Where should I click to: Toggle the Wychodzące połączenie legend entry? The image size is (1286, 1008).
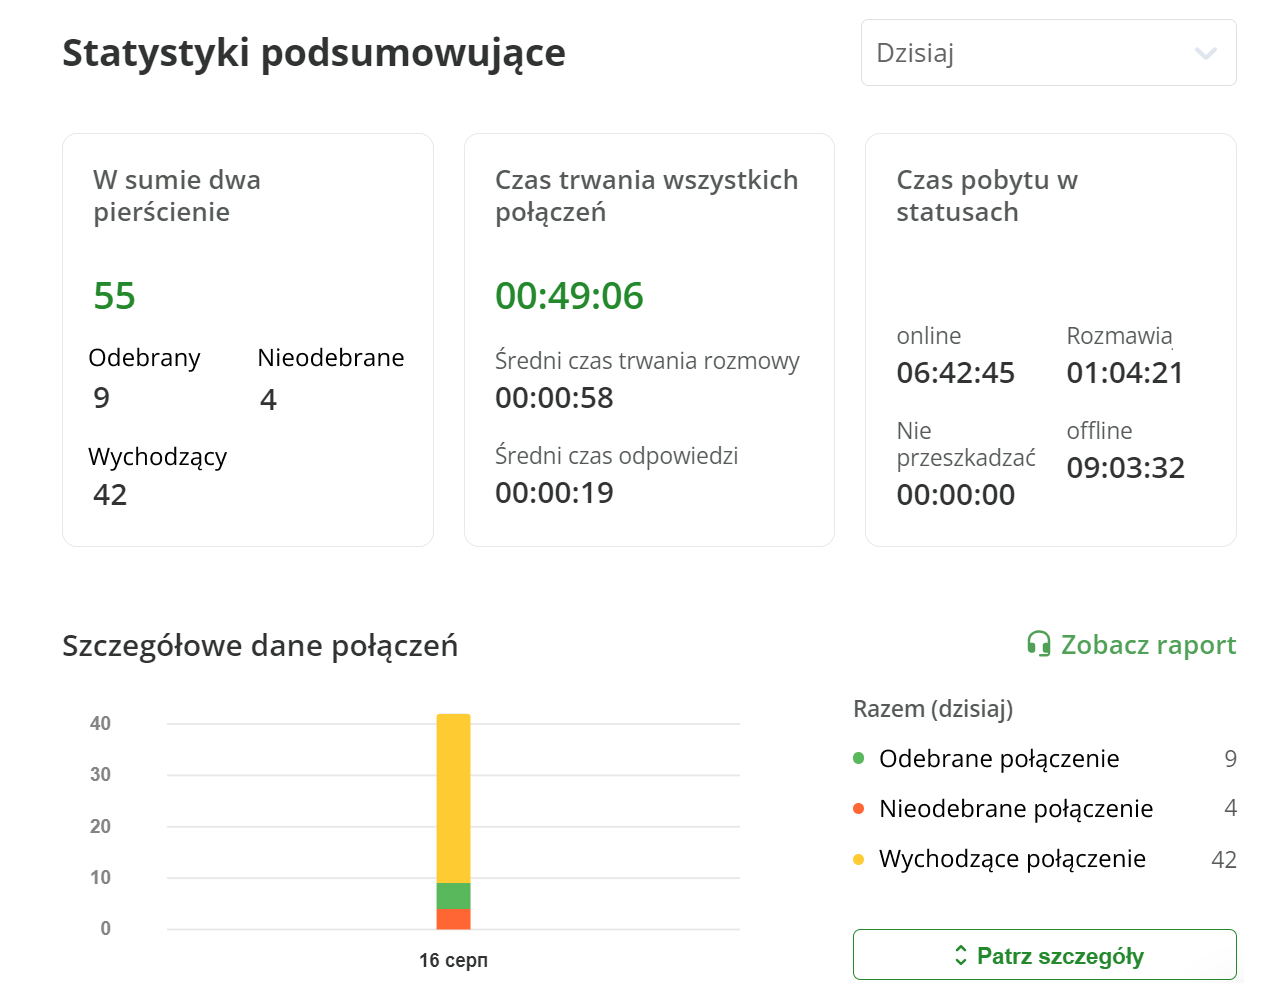coord(1010,859)
